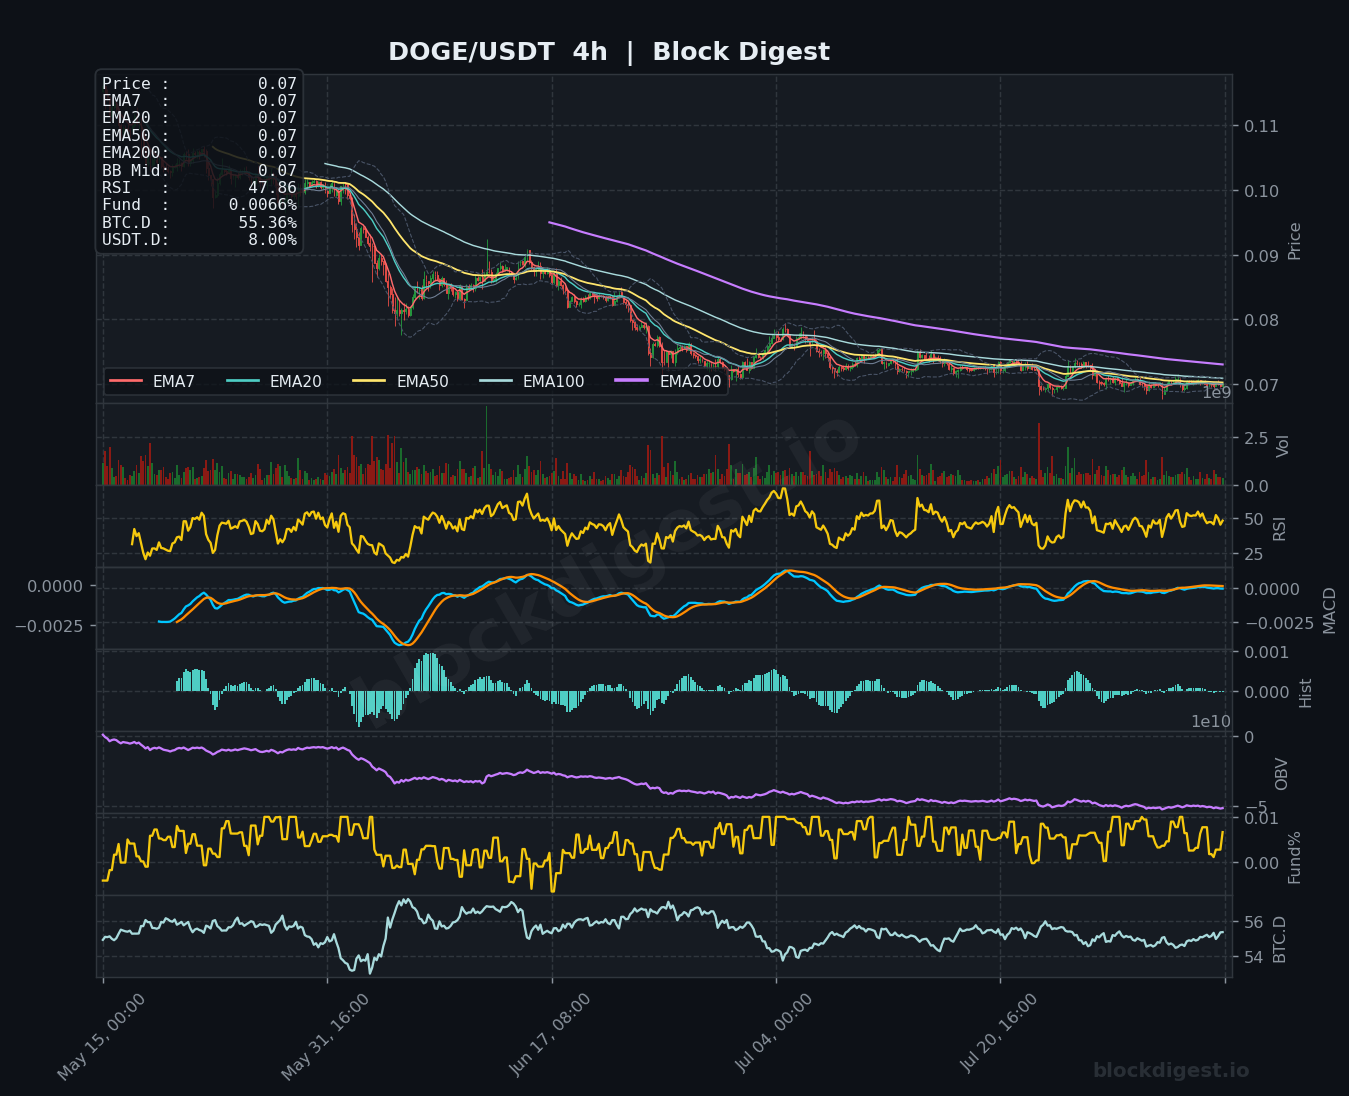
Task: Select the EMA100 legend entry
Action: (532, 381)
